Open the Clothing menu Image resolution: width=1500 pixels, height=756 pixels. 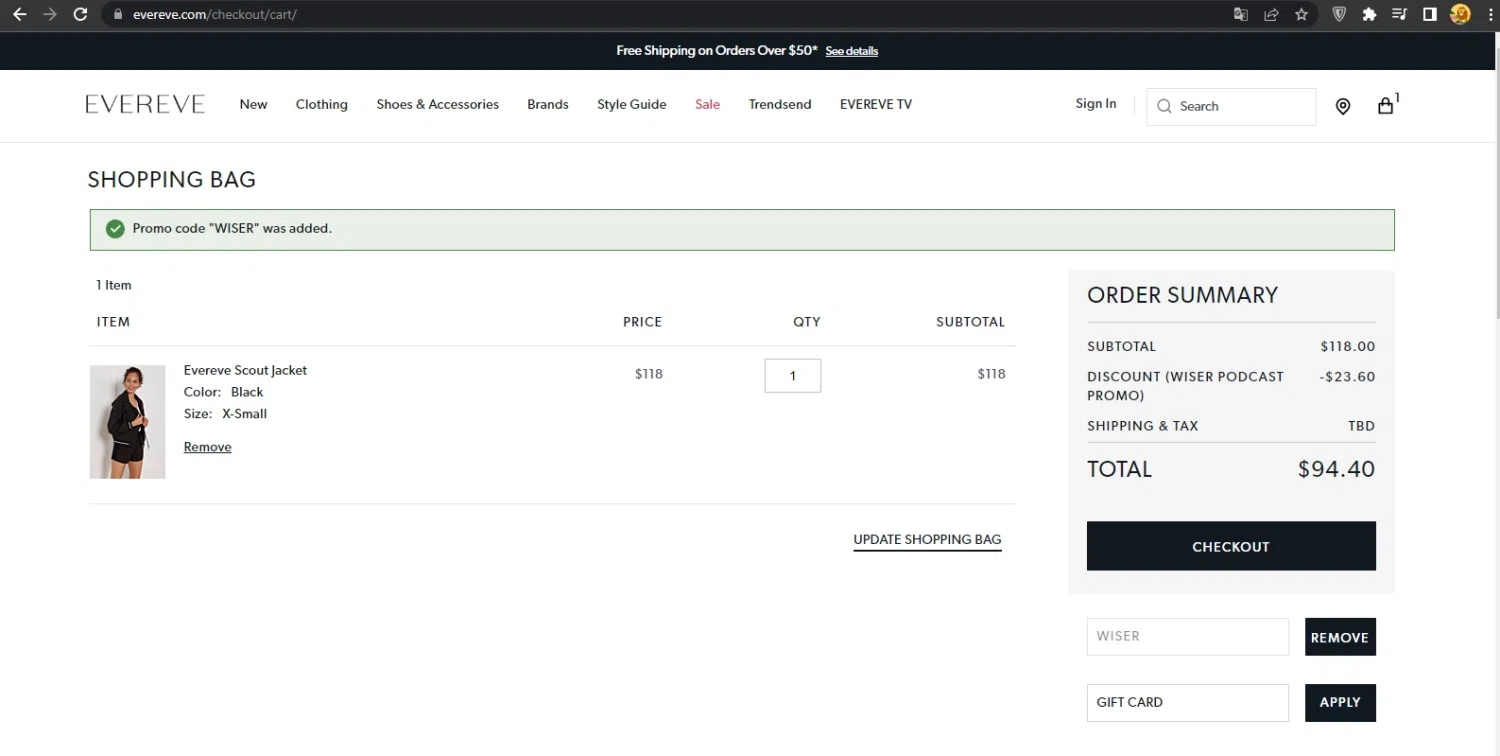coord(322,104)
